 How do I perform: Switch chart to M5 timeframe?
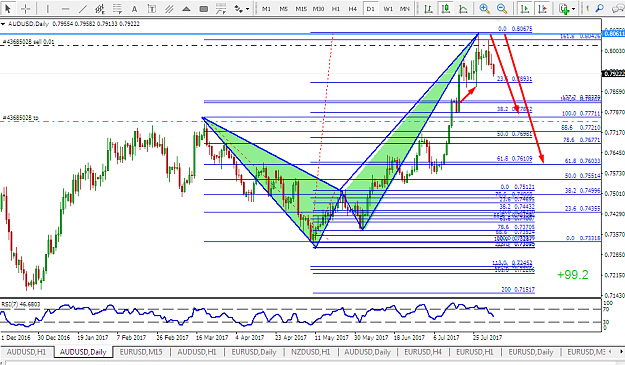[283, 8]
